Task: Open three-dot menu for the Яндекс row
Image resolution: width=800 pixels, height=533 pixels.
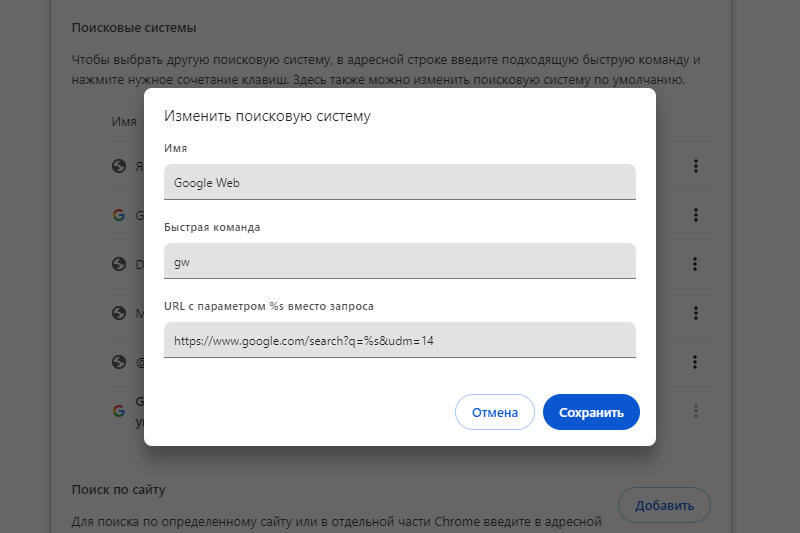Action: click(695, 167)
